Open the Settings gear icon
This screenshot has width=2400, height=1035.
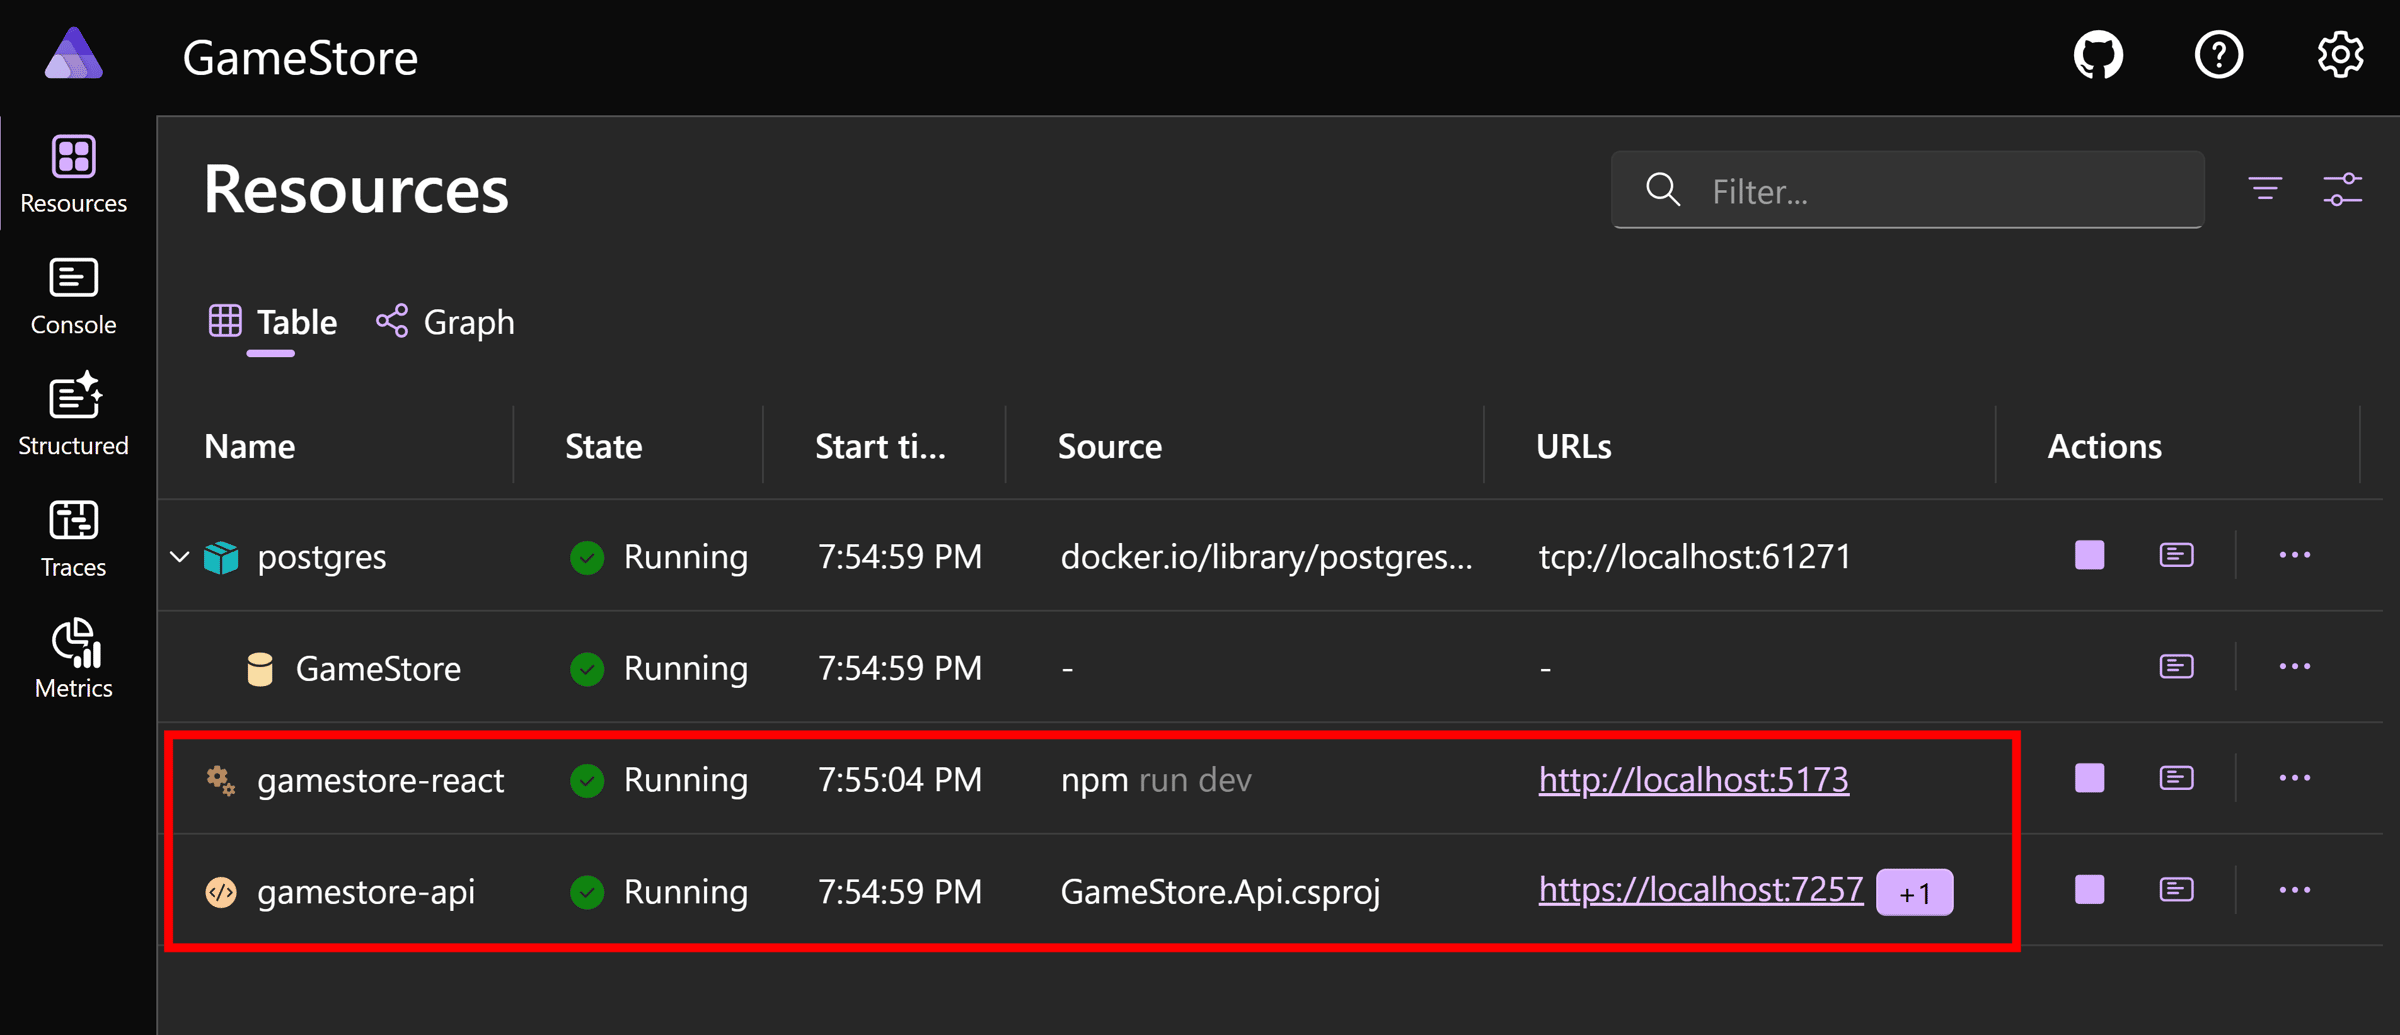pyautogui.click(x=2340, y=55)
